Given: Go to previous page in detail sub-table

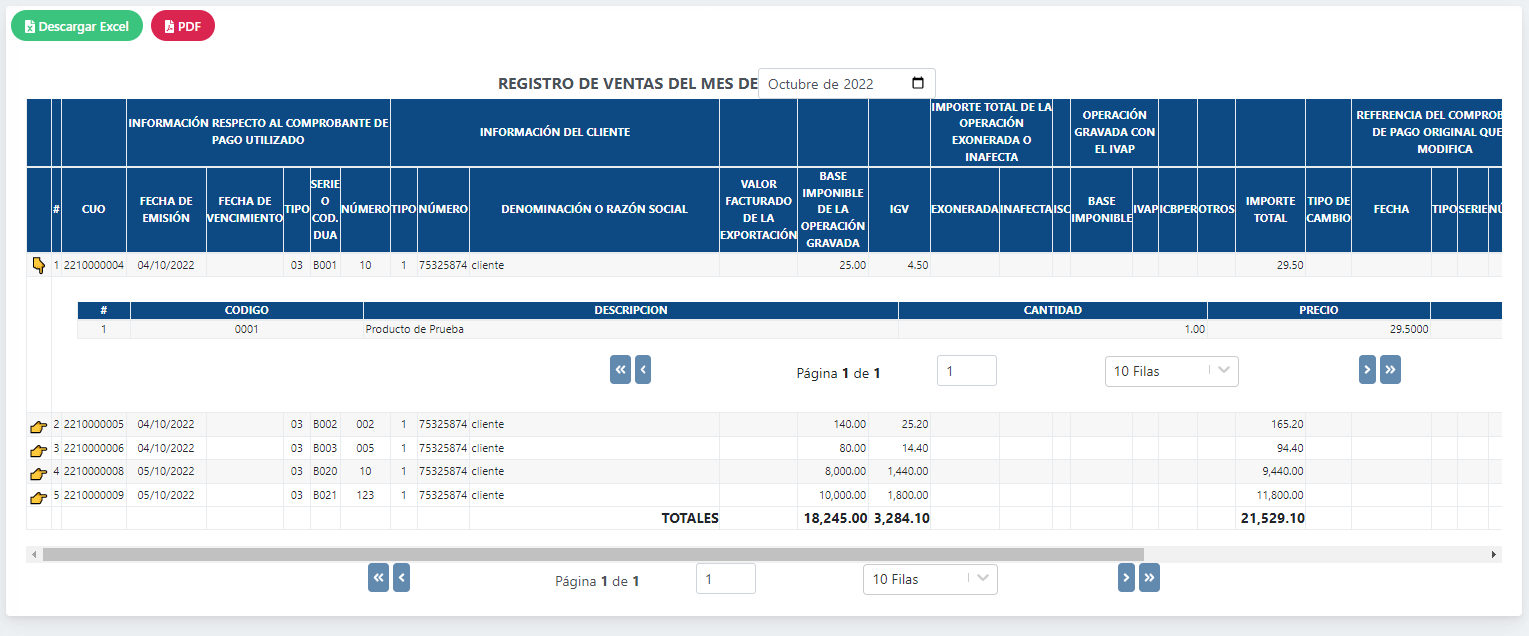Looking at the screenshot, I should pos(643,370).
